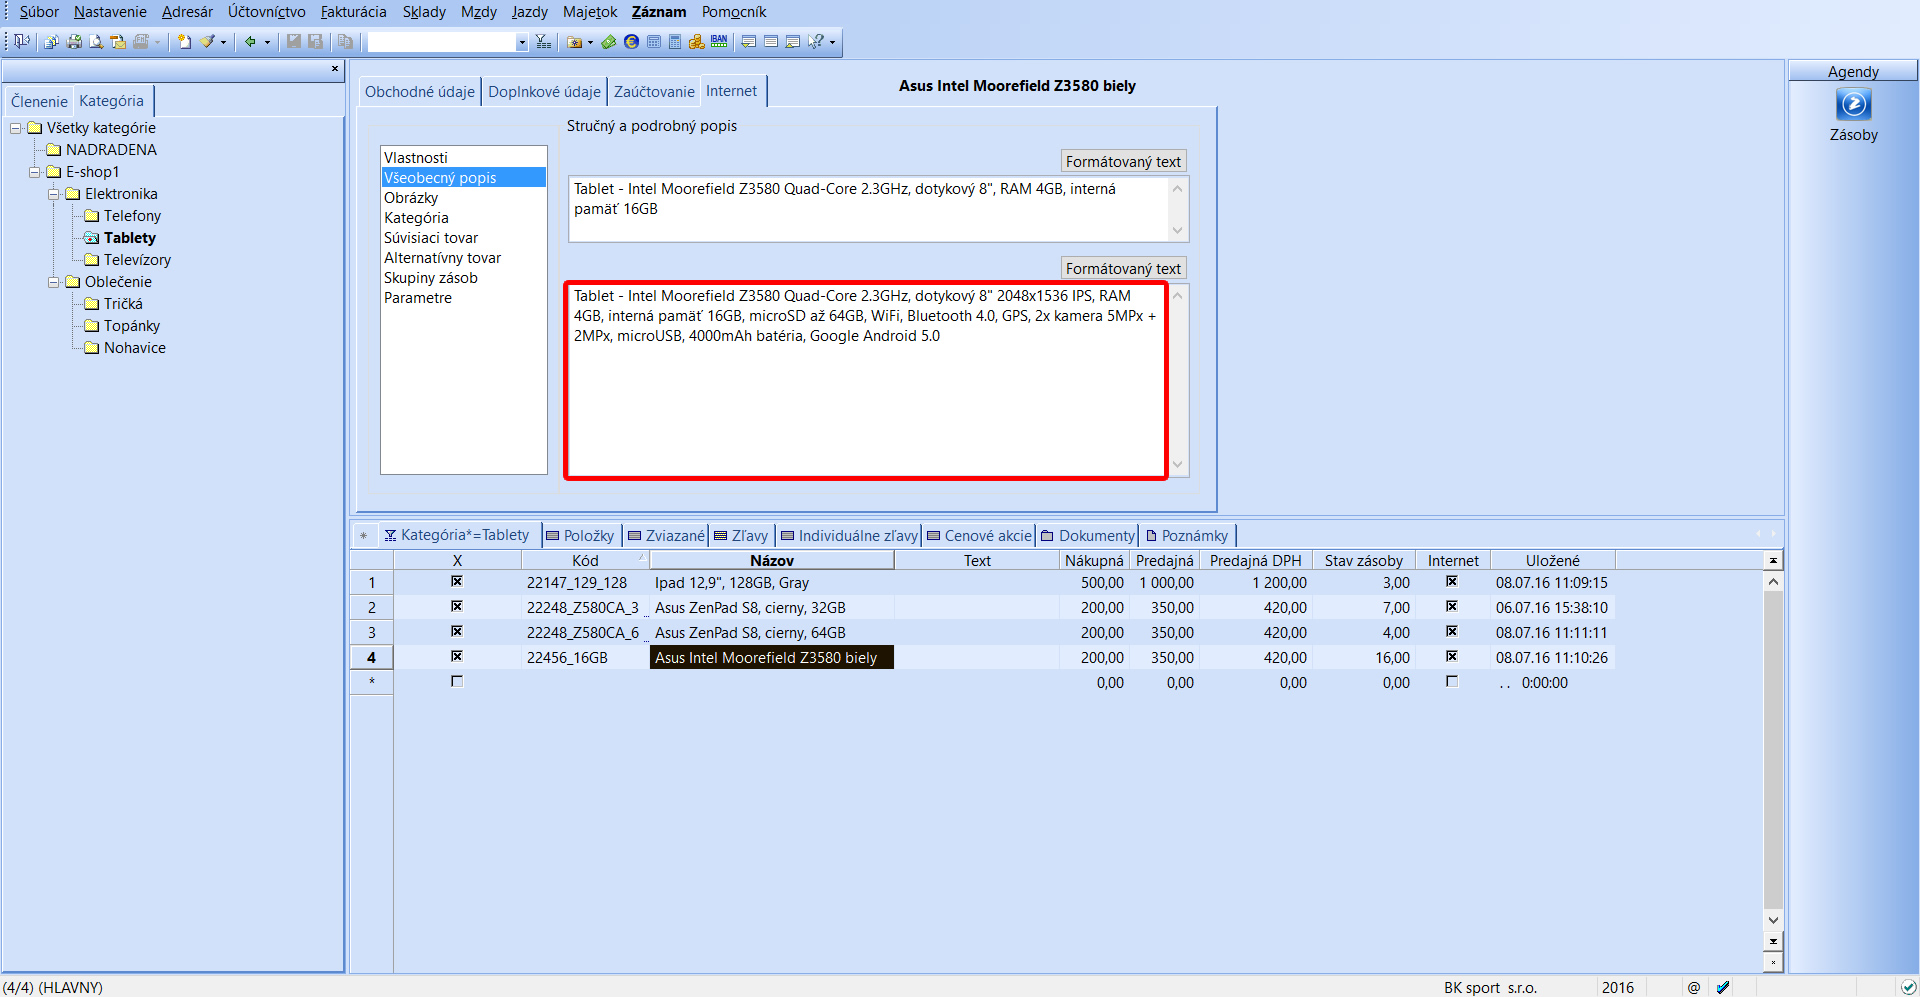1920x997 pixels.
Task: Tick the X checkbox in new empty row
Action: point(457,681)
